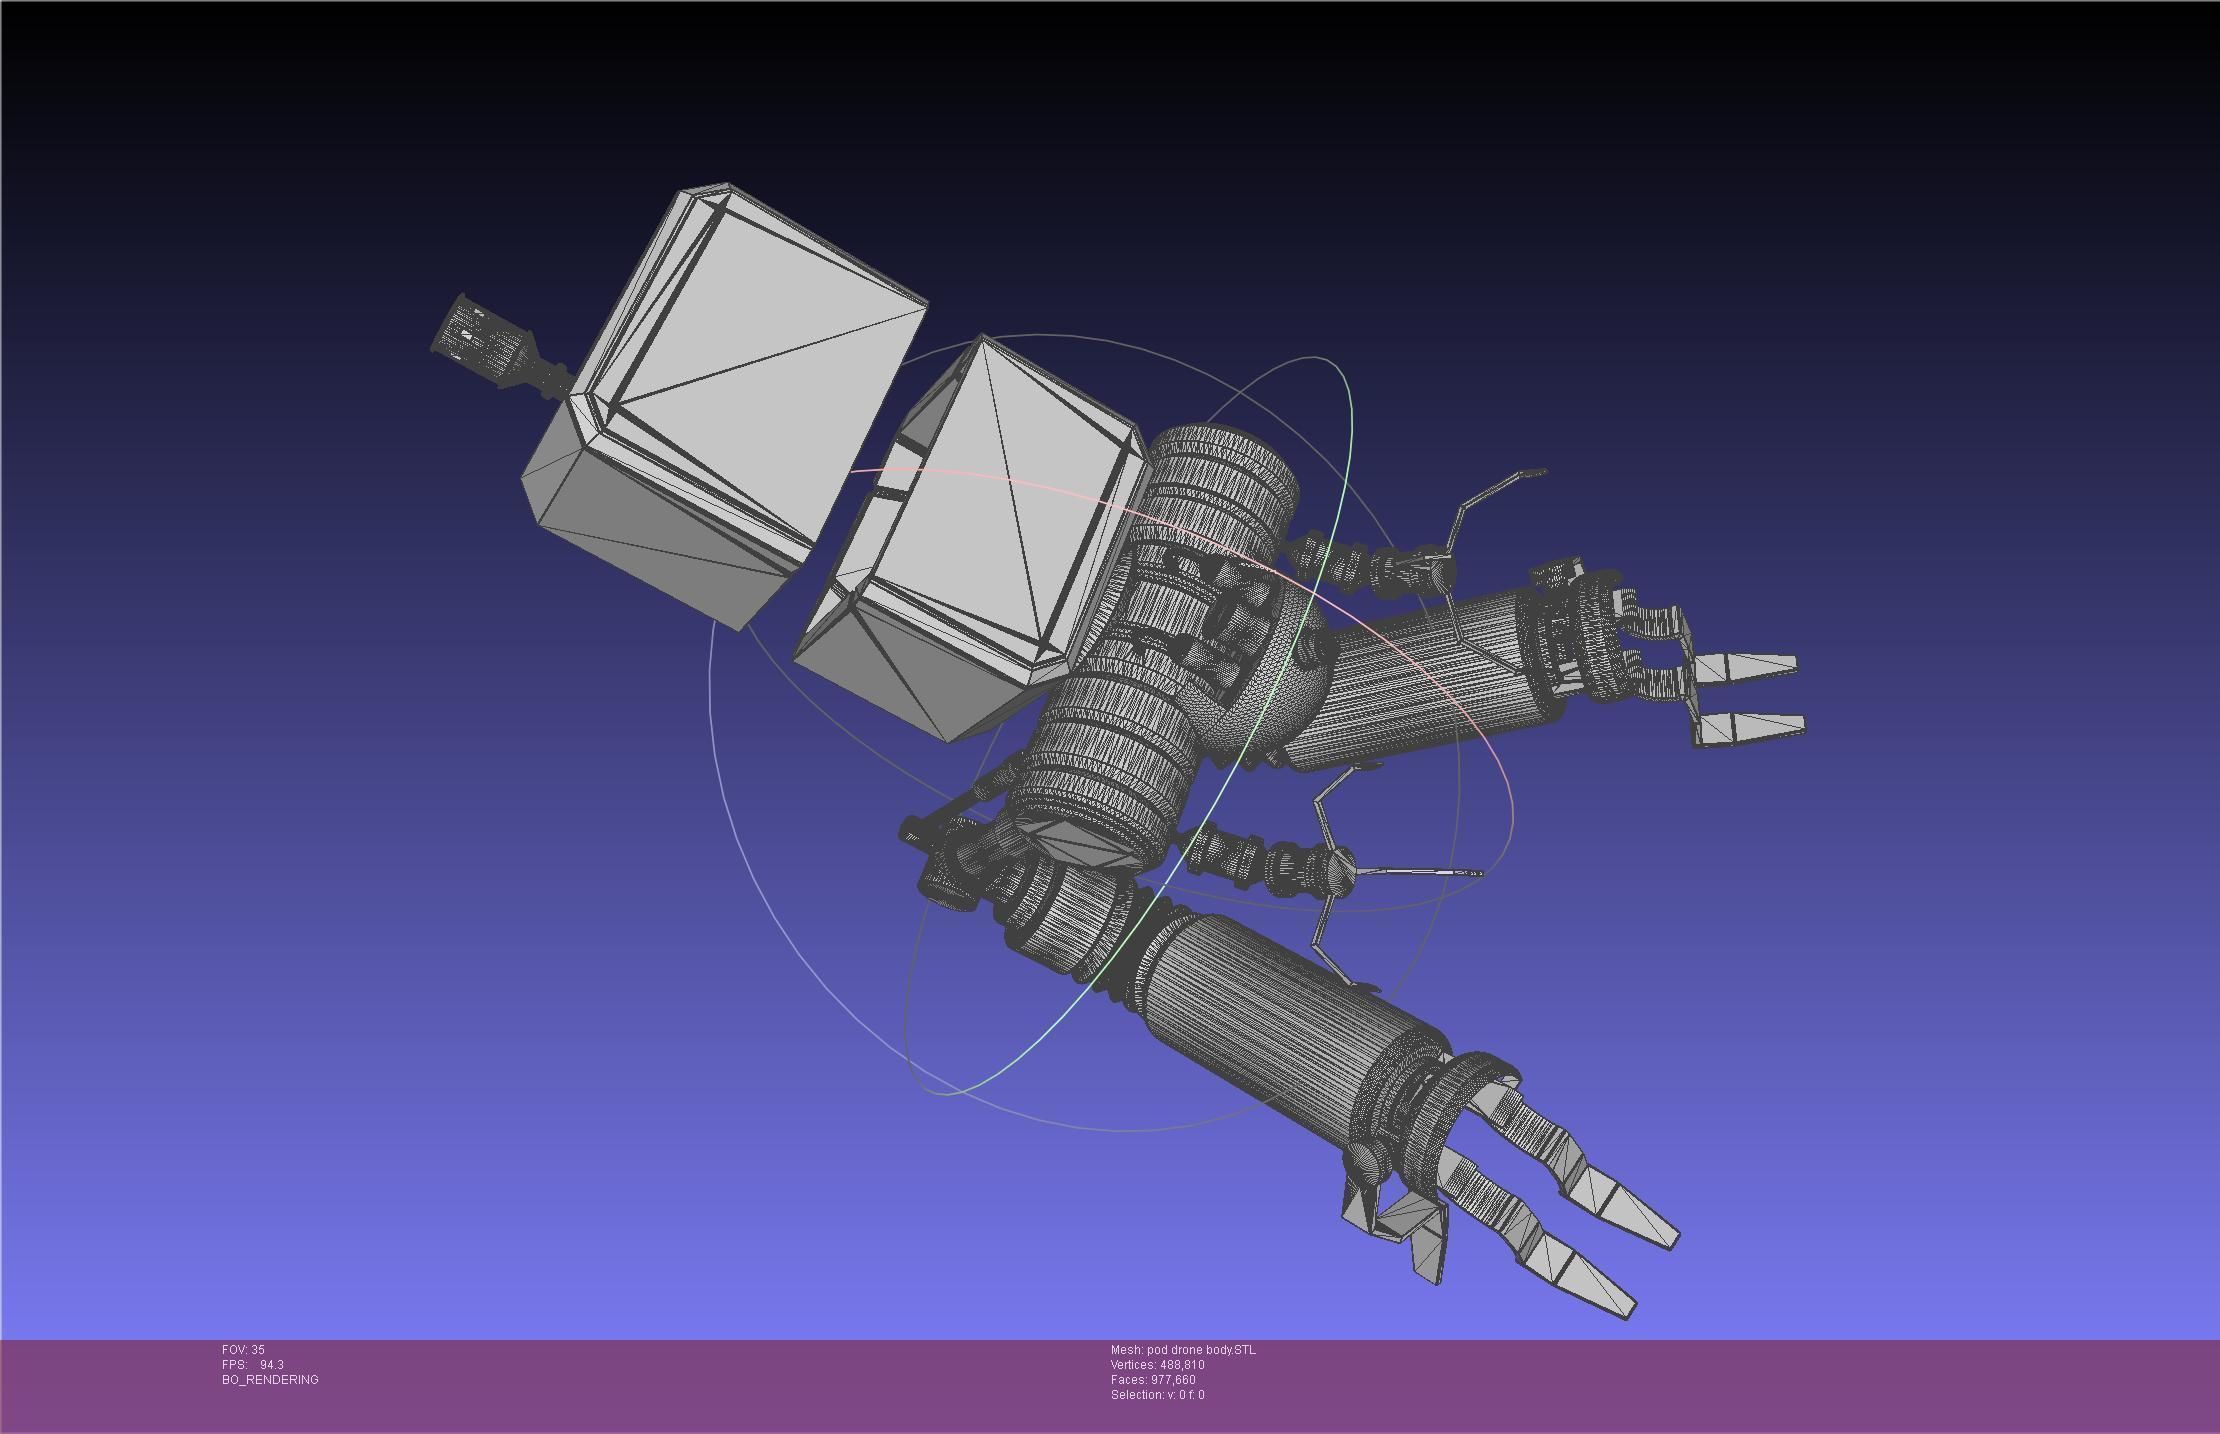Click the Faces: 977,660 count
This screenshot has width=2220, height=1434.
(1152, 1380)
